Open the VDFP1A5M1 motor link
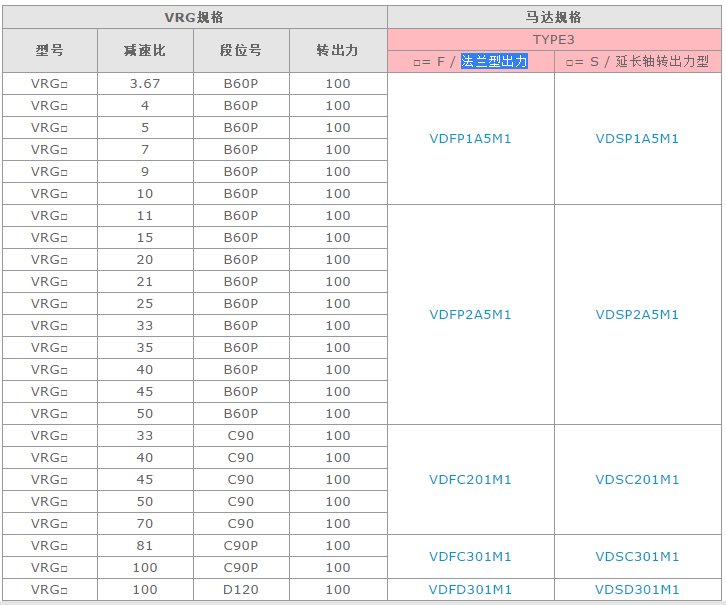The image size is (726, 605). 470,138
